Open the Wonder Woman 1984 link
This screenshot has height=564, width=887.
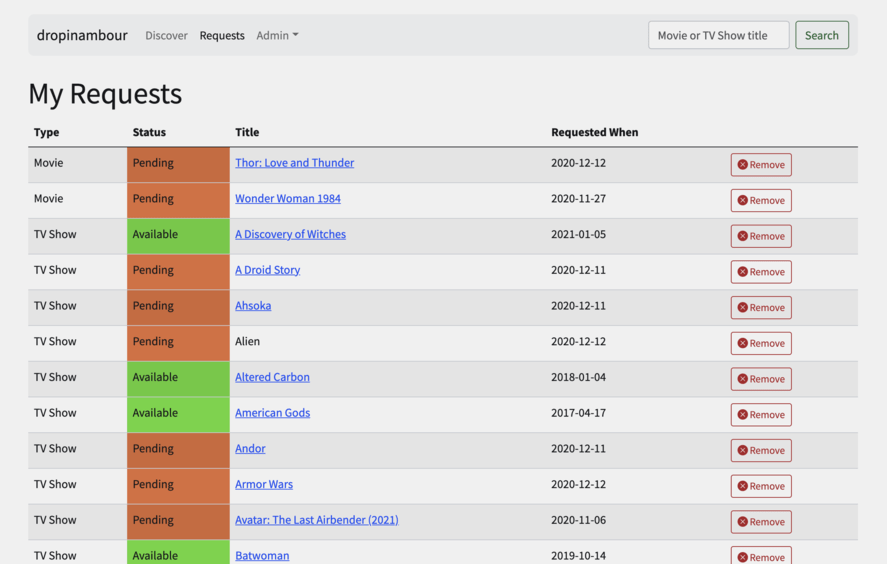point(288,199)
